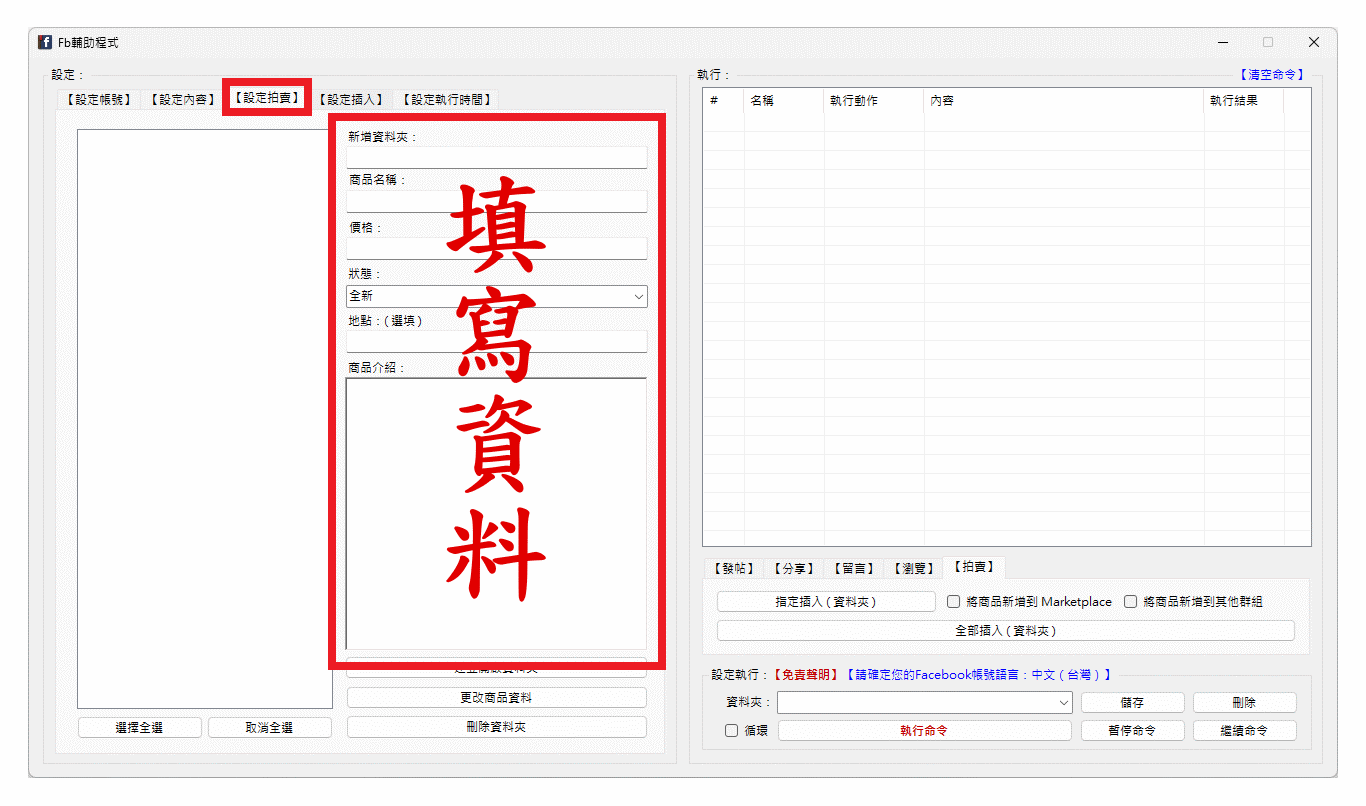Switch to the 【設定插入】 tab
The height and width of the screenshot is (806, 1366).
tap(352, 98)
